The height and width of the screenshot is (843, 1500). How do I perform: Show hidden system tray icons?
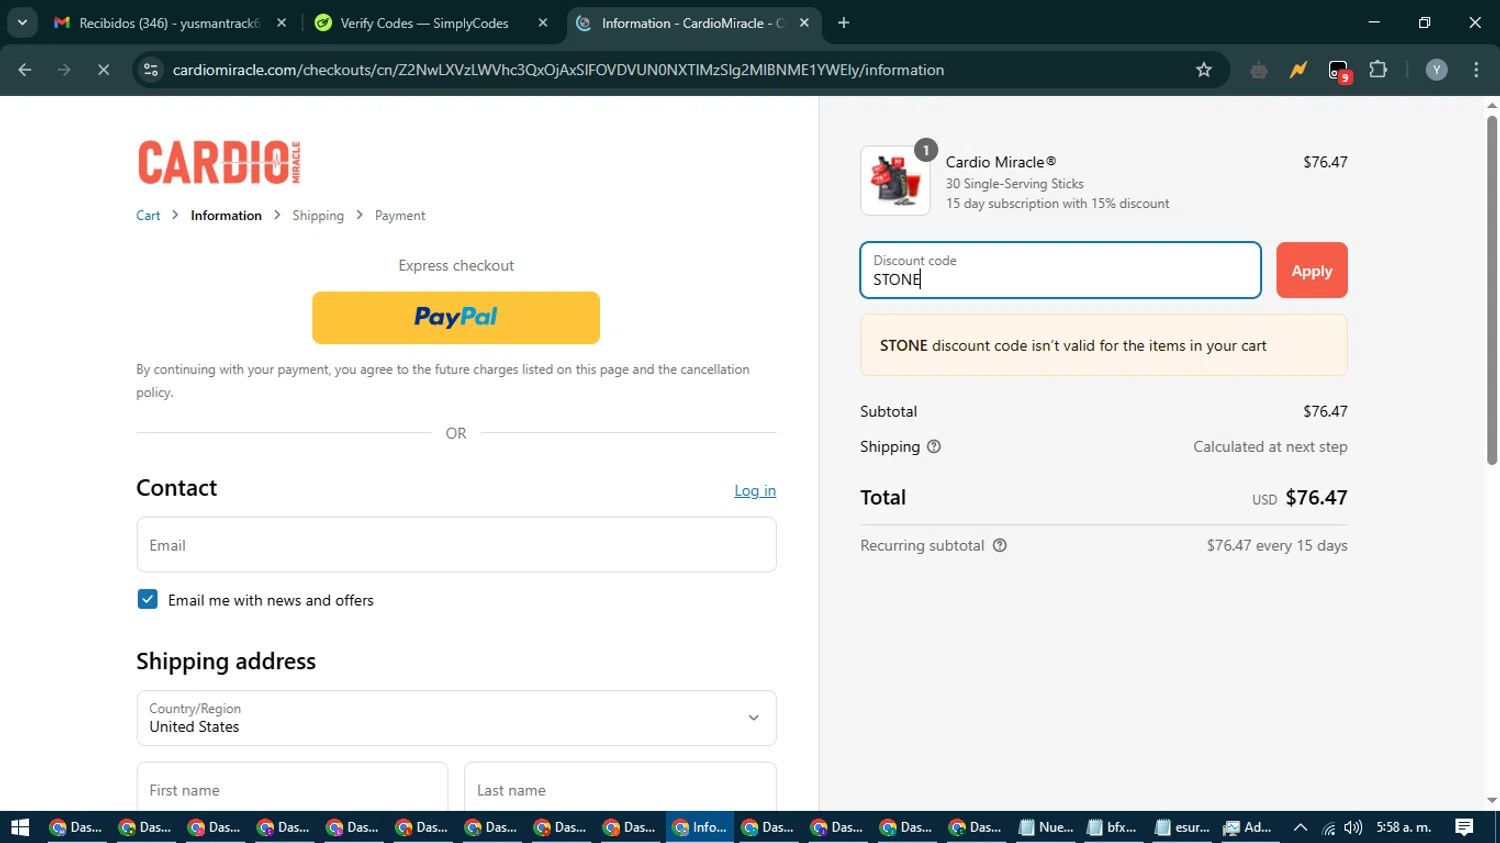(1300, 827)
